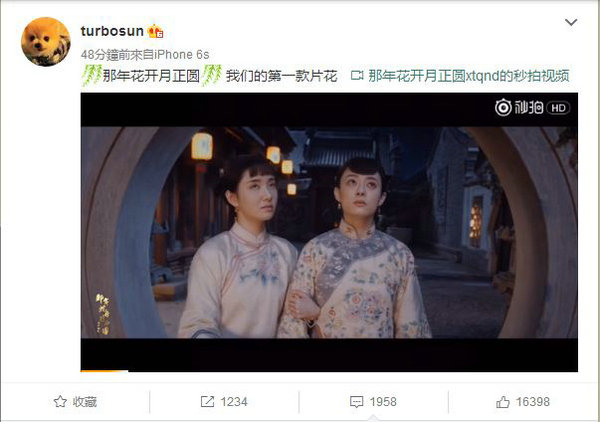Click the 秒拍 logo on the video
Screen dimensions: 600x422
(519, 108)
